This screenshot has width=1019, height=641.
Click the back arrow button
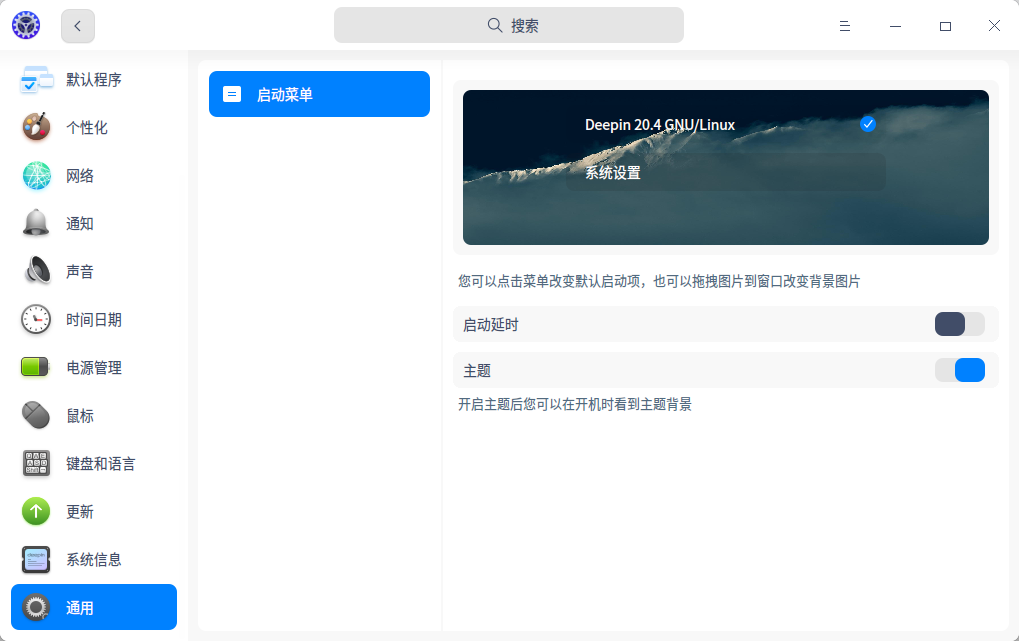[77, 25]
